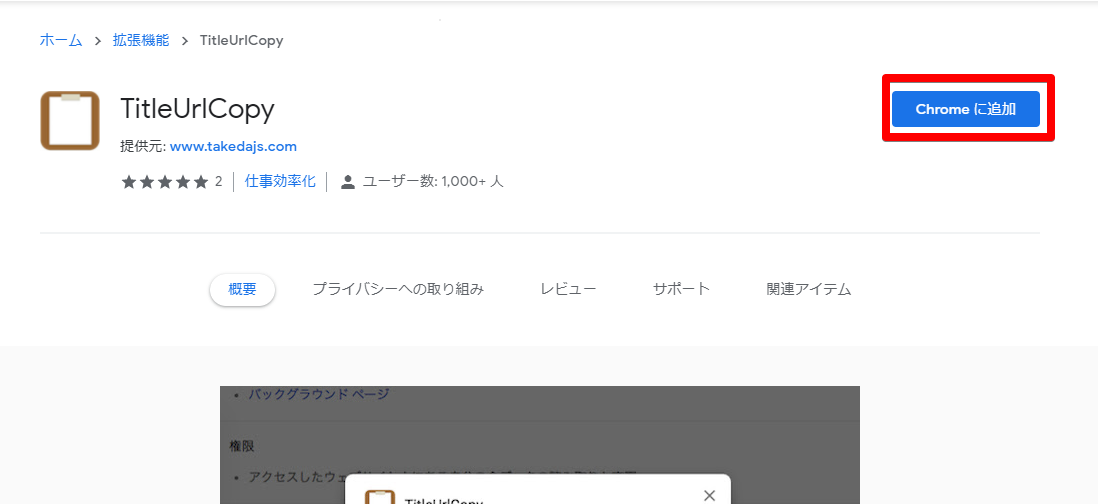Select the 概要 tab
This screenshot has width=1098, height=504.
pos(242,289)
